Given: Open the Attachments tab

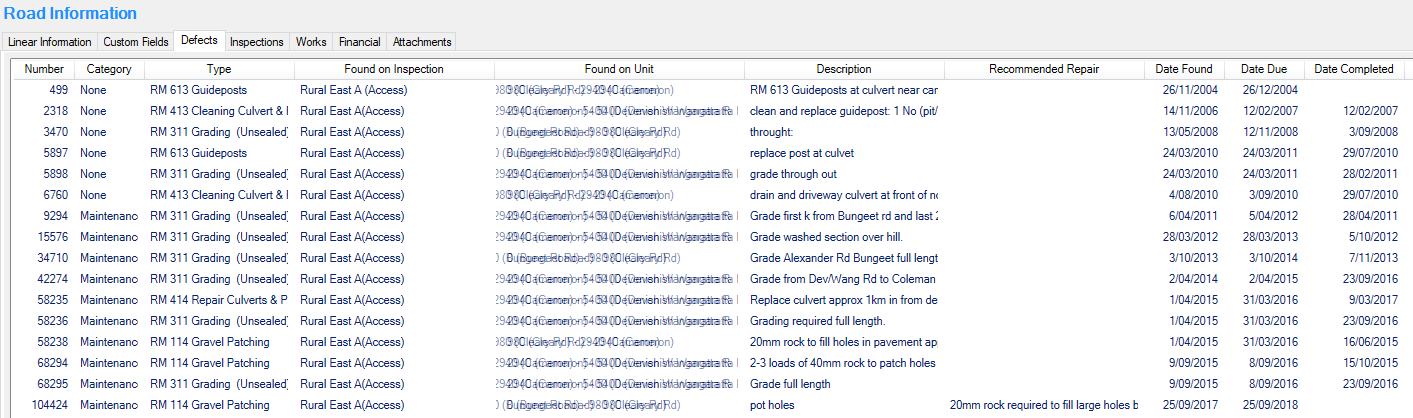Looking at the screenshot, I should (422, 42).
